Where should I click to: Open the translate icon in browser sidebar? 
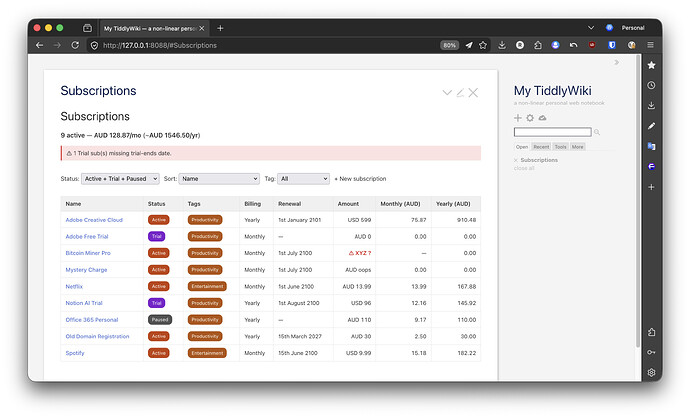tap(652, 146)
